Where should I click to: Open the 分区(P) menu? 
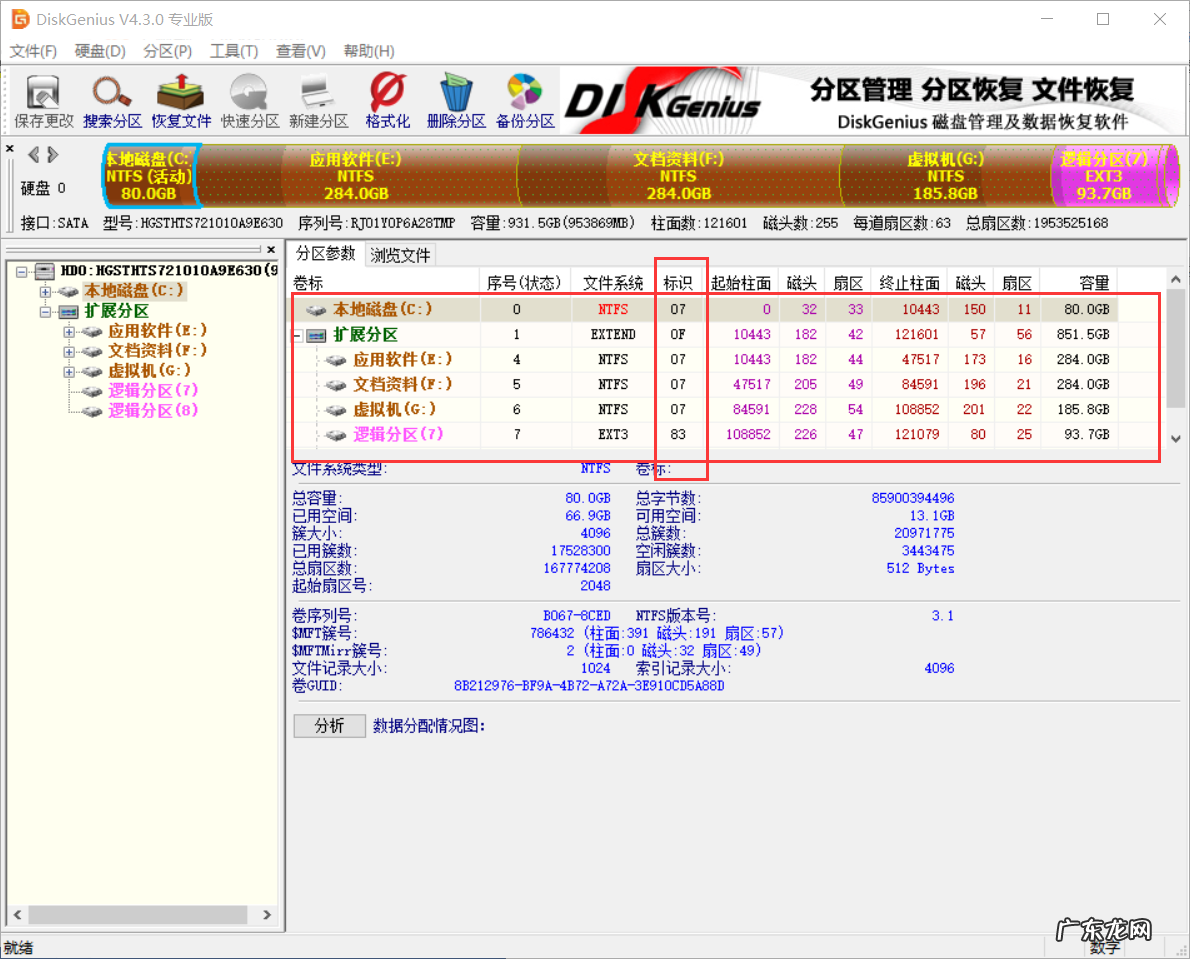pos(167,51)
